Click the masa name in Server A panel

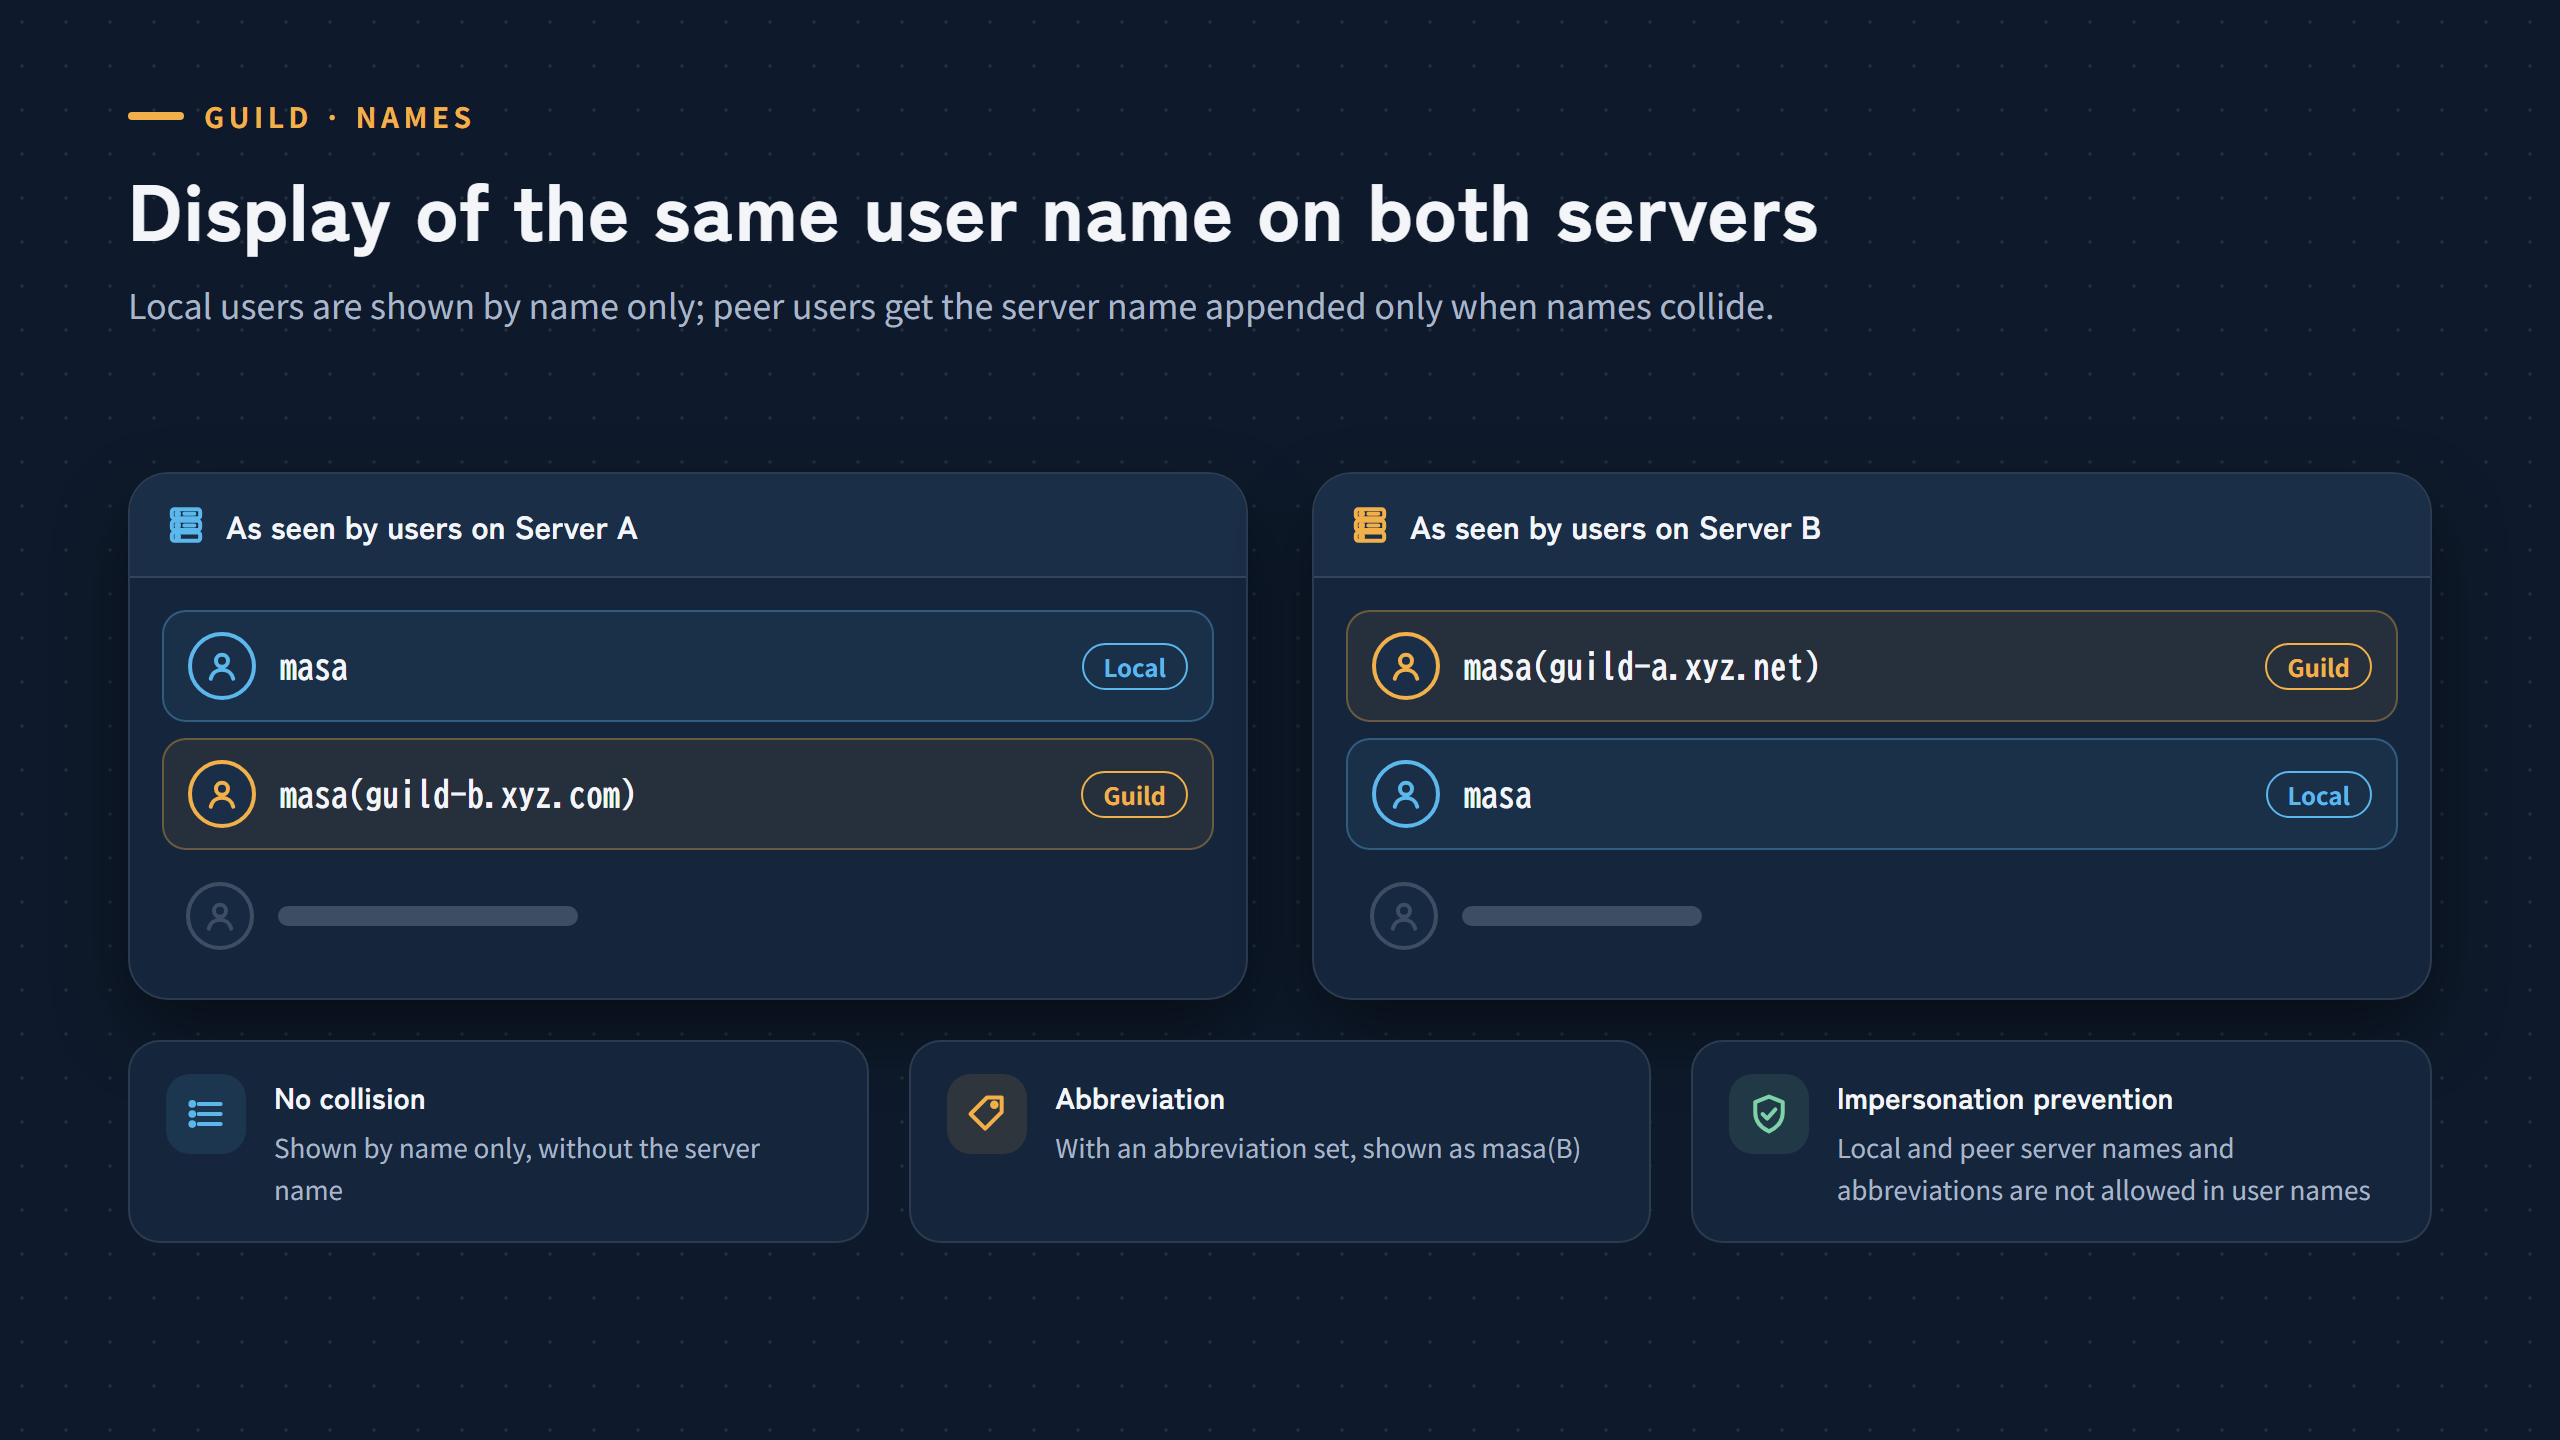tap(314, 668)
